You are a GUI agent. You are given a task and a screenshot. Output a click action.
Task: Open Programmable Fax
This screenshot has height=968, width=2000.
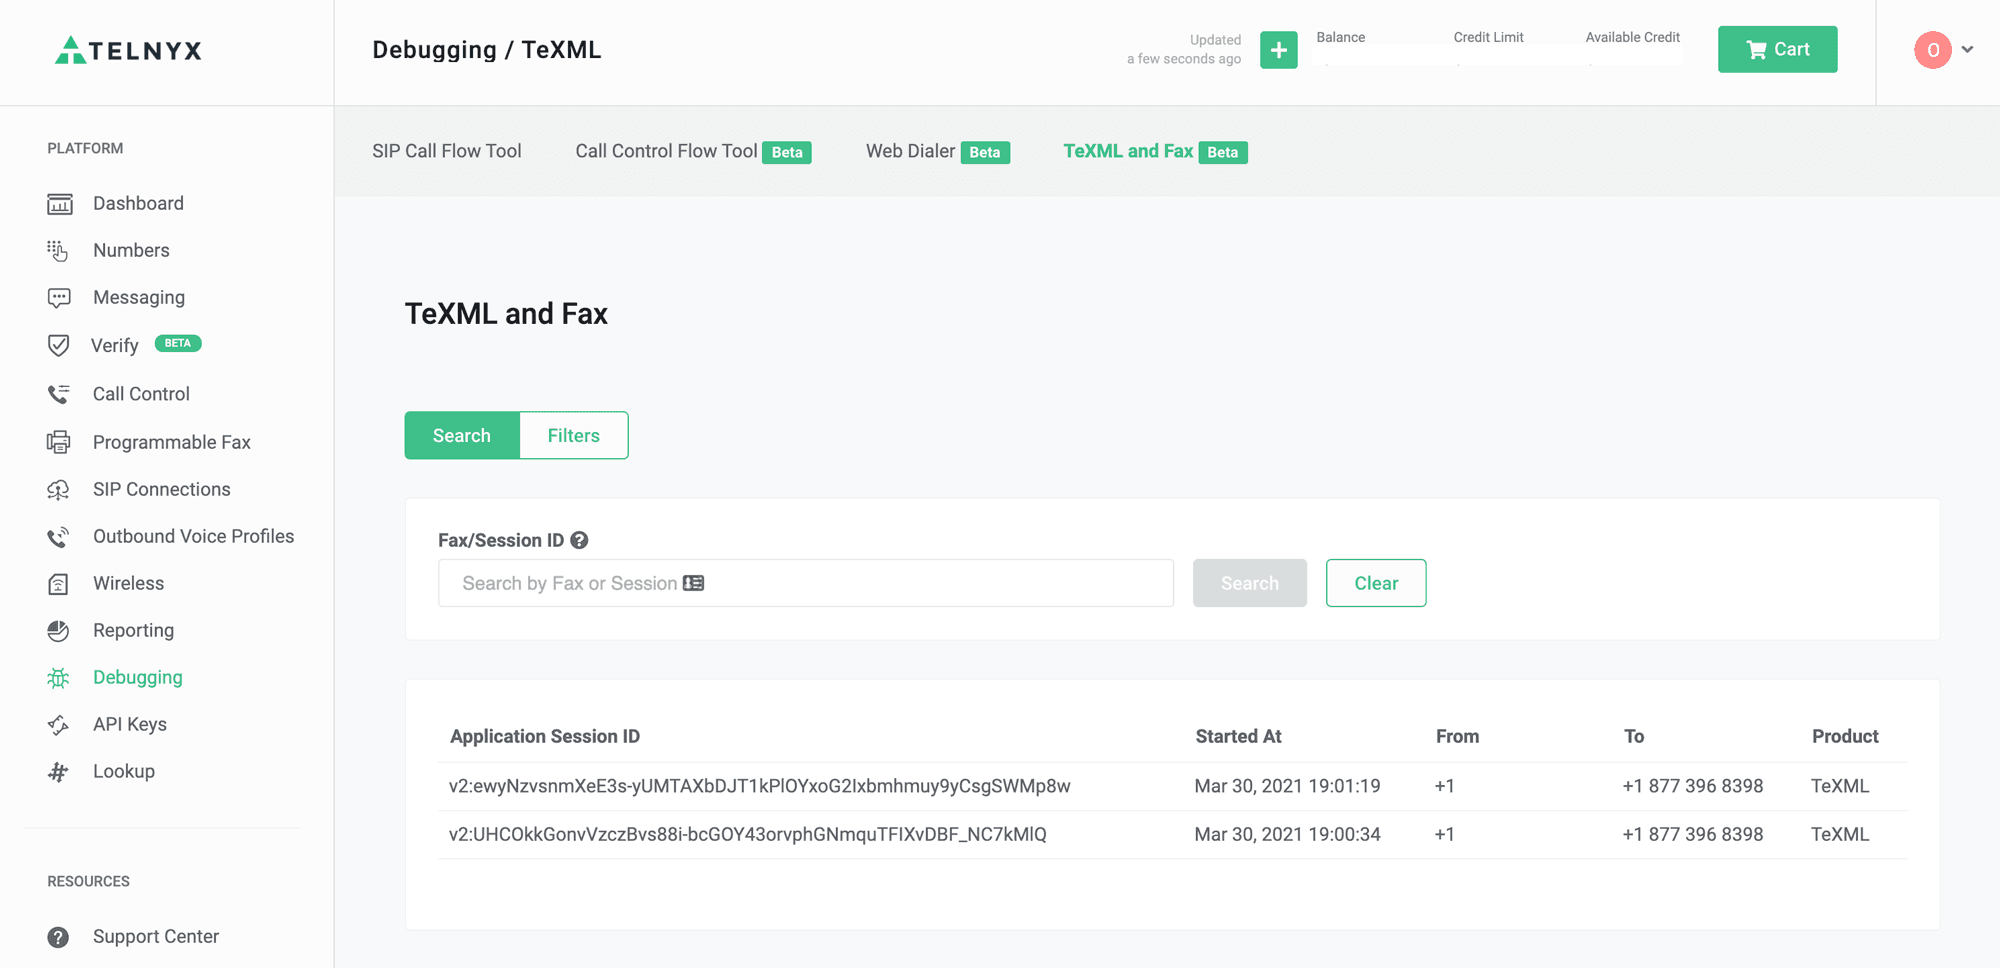(x=172, y=442)
